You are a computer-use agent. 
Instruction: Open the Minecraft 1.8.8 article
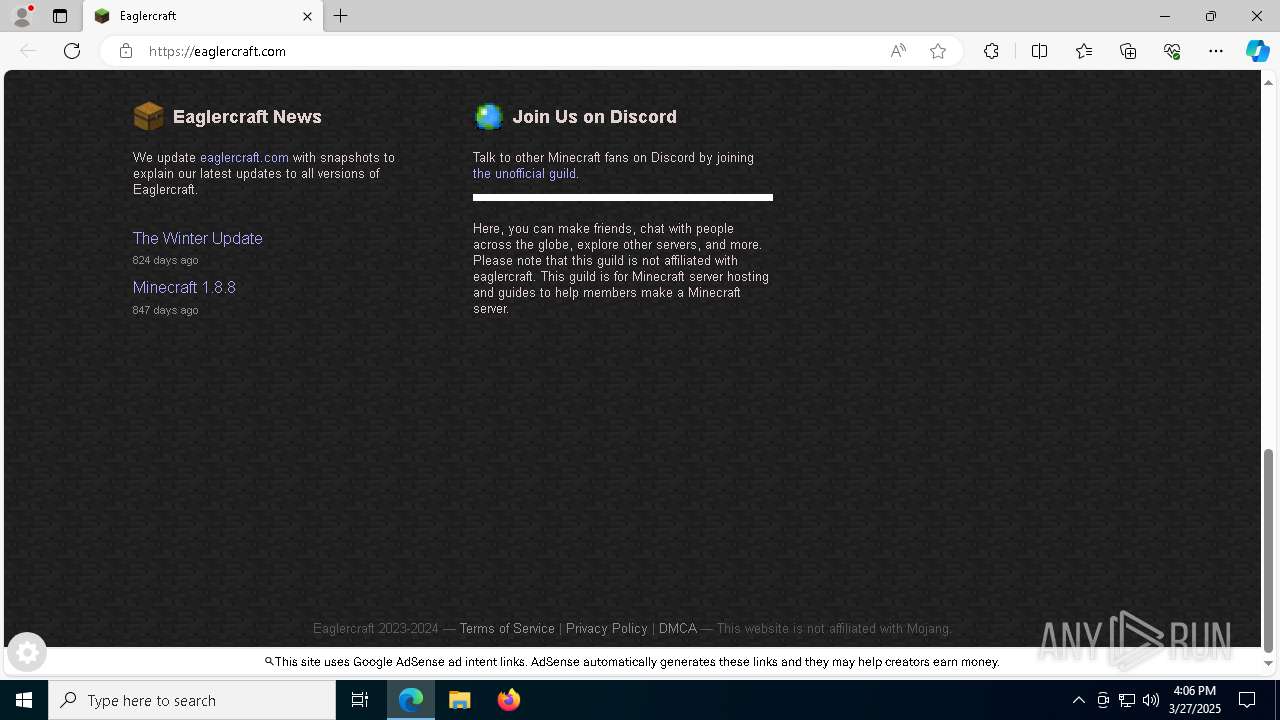184,287
